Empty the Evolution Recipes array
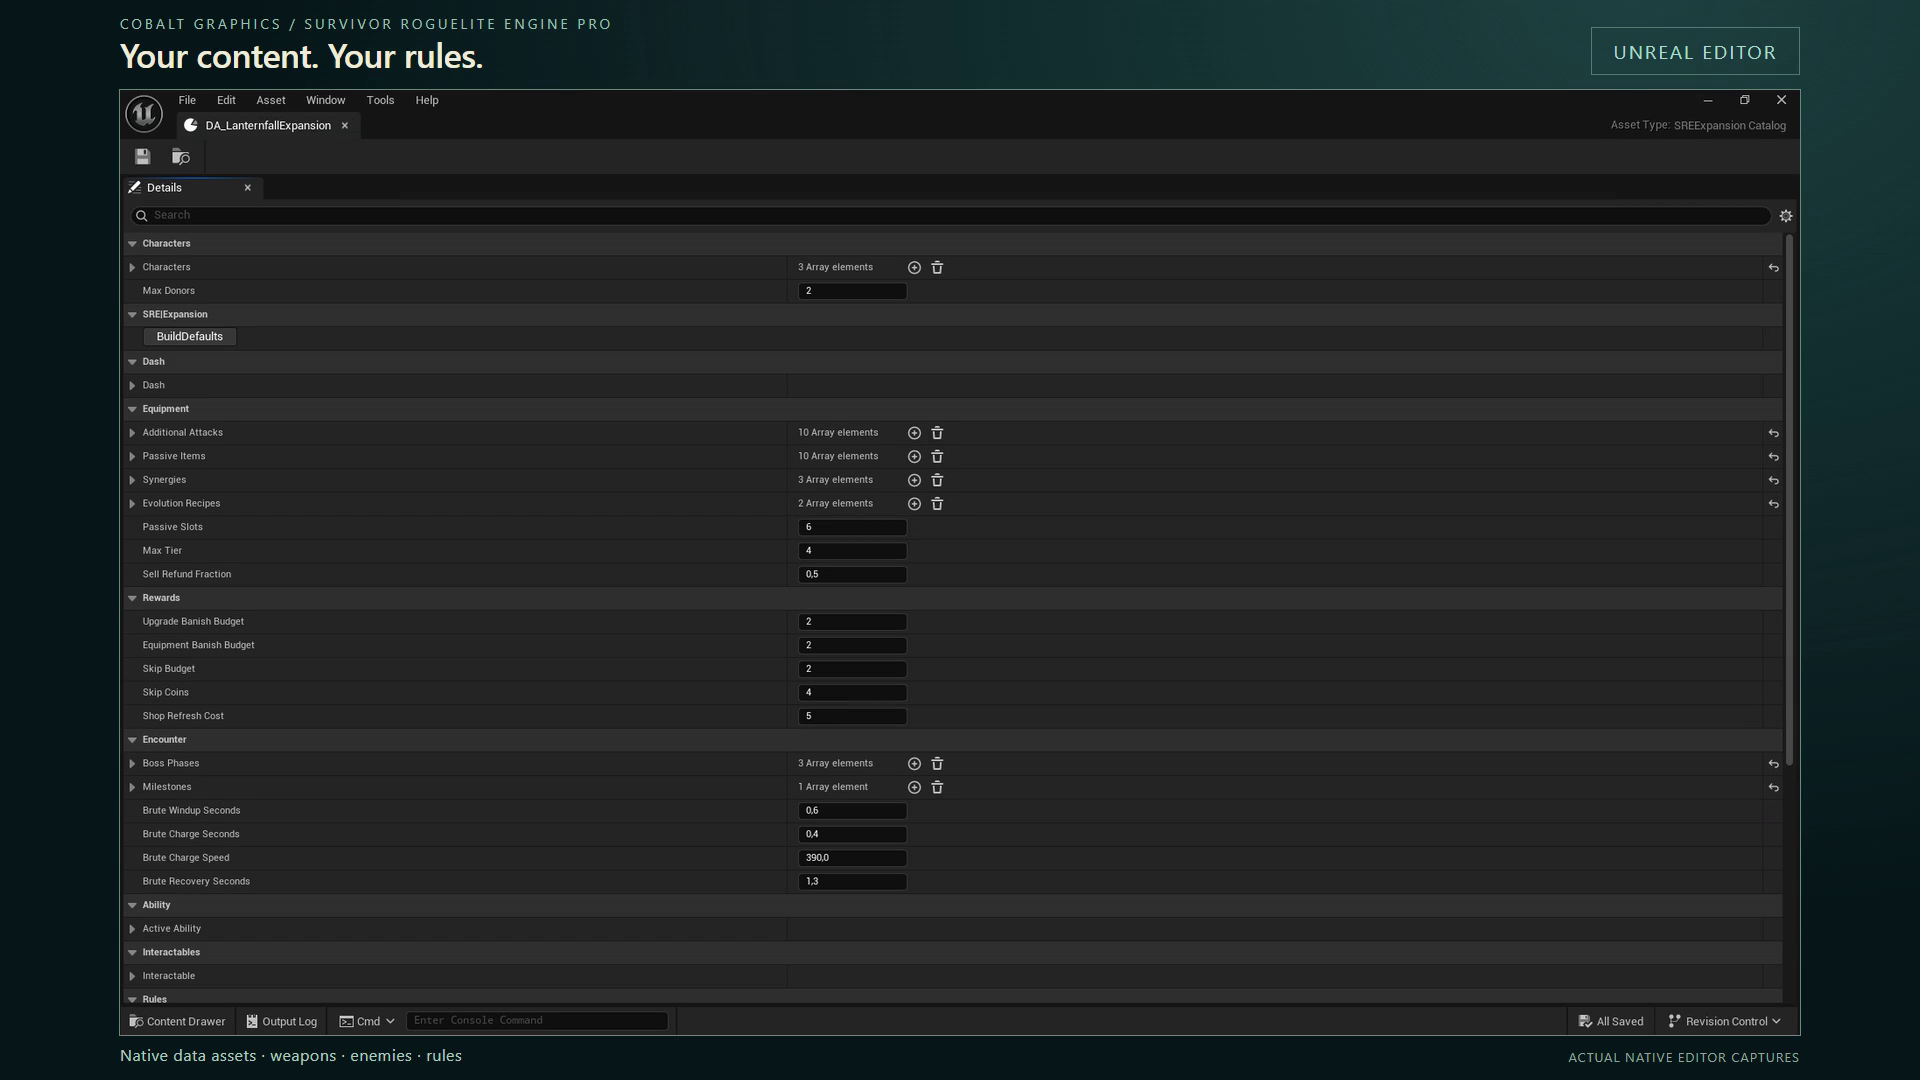The width and height of the screenshot is (1920, 1080). coord(937,504)
